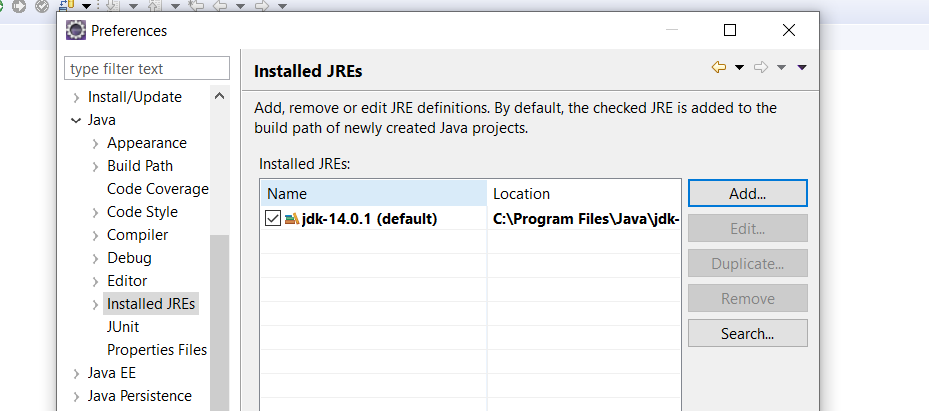The height and width of the screenshot is (411, 929).
Task: Click the Add... button
Action: [x=747, y=194]
